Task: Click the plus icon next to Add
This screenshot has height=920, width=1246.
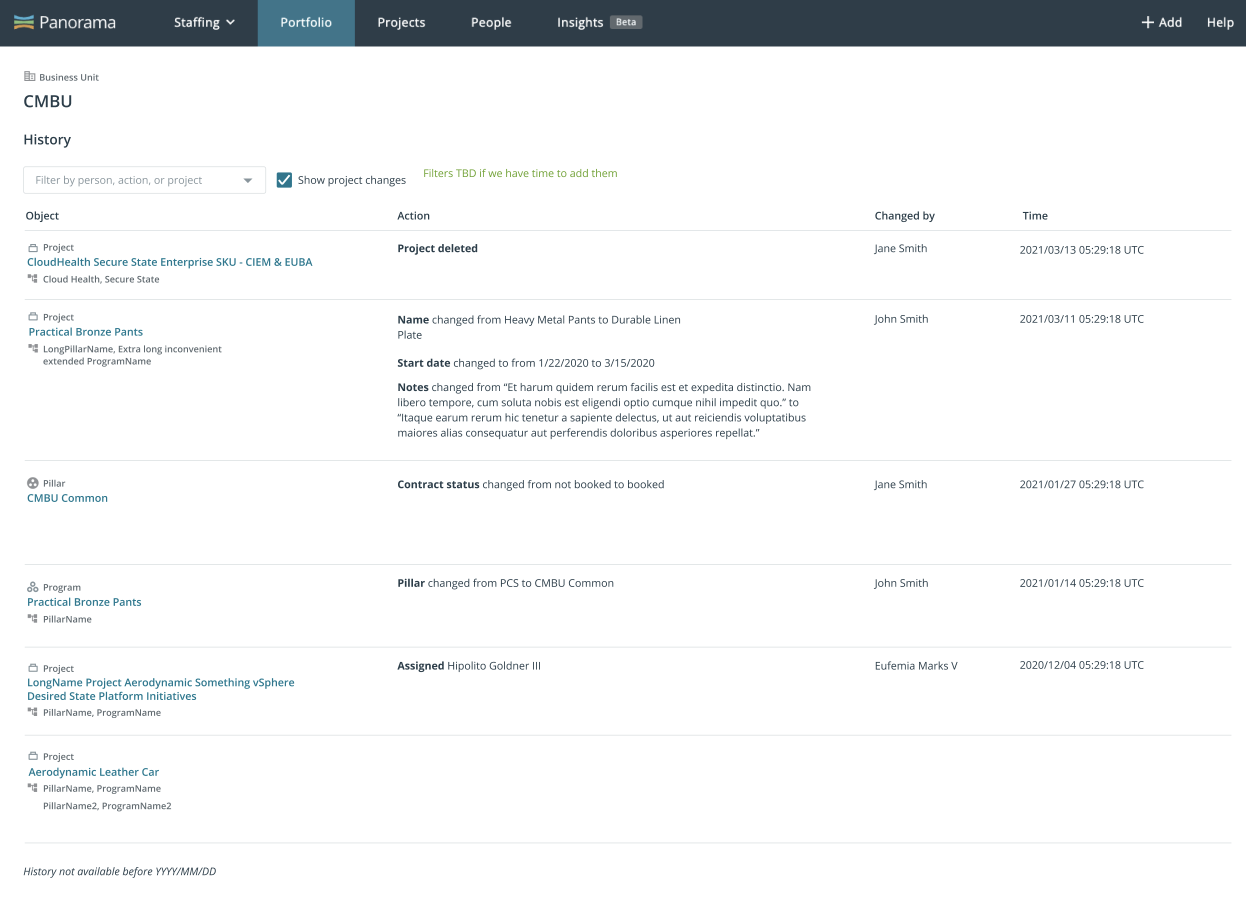Action: (x=1148, y=22)
